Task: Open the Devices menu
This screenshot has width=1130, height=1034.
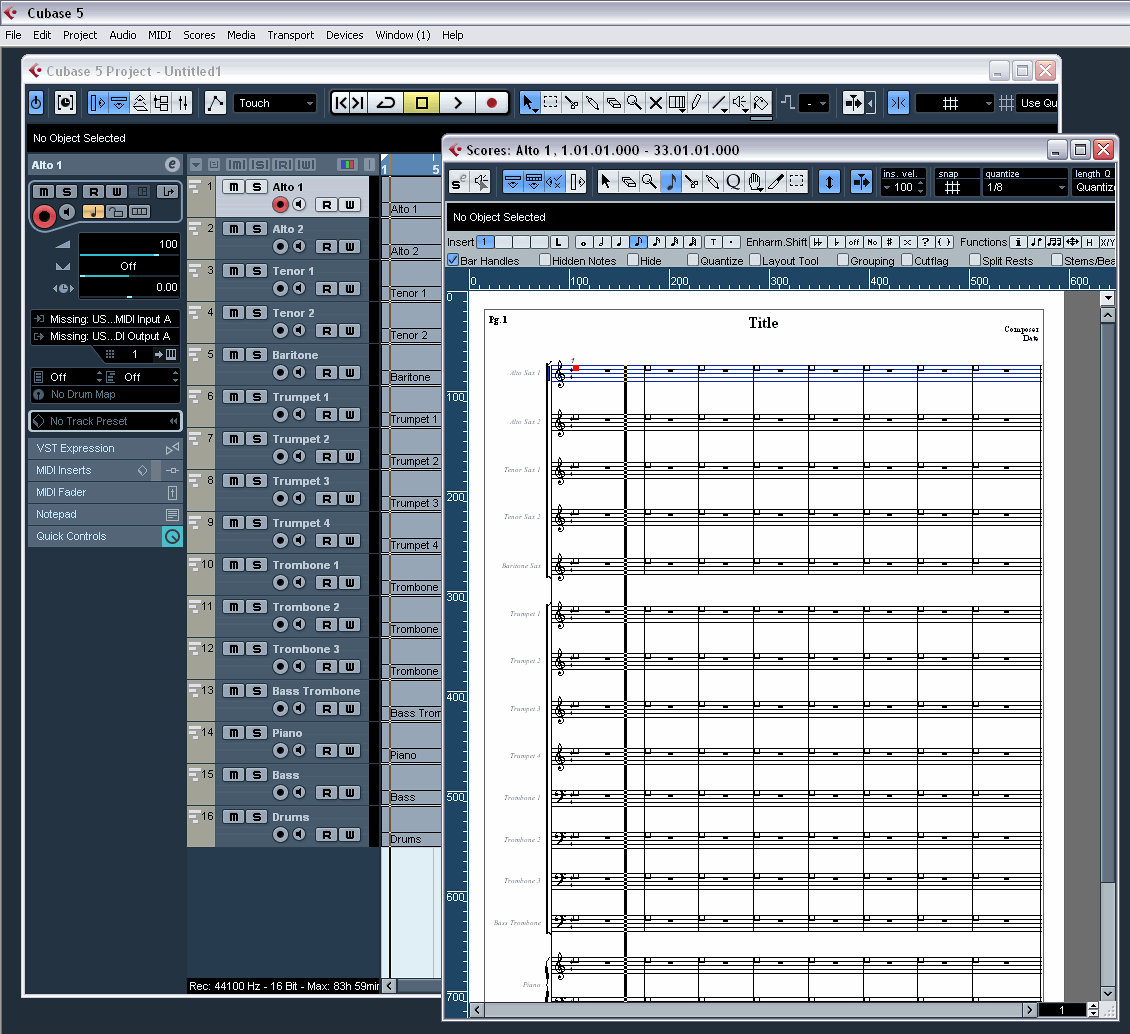Action: pos(344,35)
